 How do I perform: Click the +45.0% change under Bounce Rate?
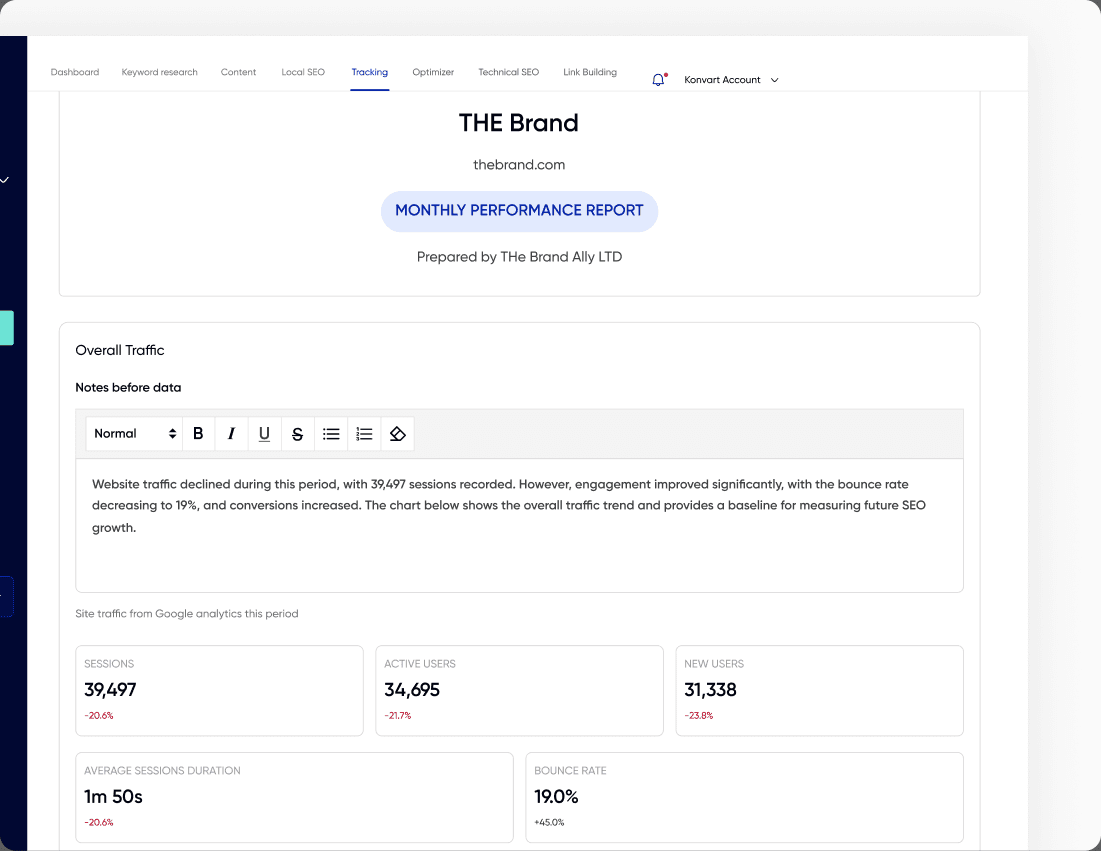[x=549, y=822]
